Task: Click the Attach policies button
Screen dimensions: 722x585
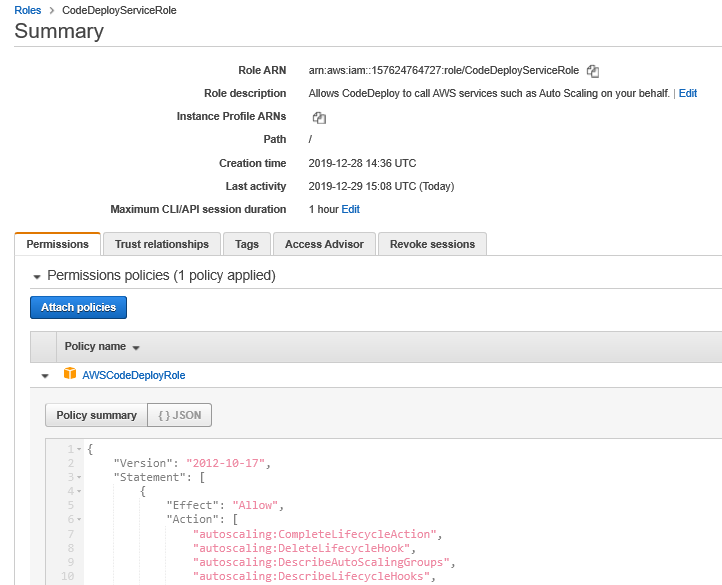Action: tap(78, 307)
